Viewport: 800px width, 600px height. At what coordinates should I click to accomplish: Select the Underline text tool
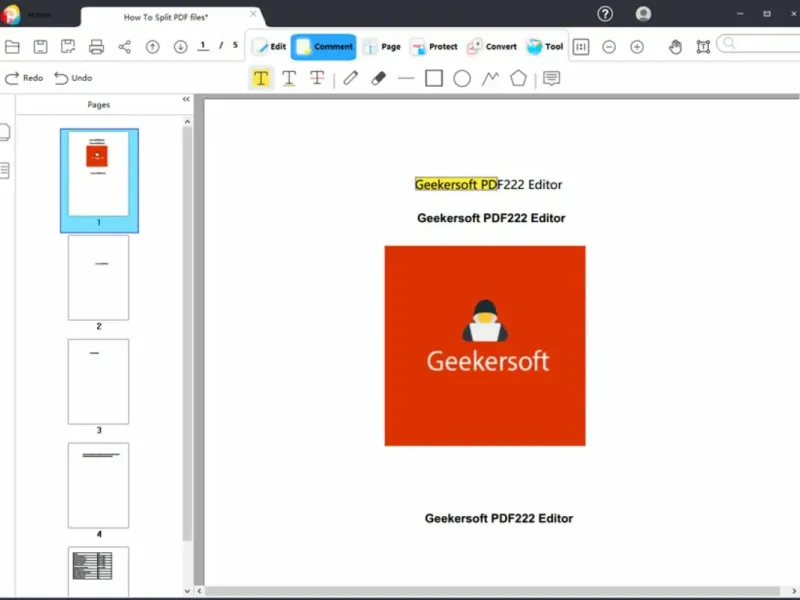coord(289,79)
